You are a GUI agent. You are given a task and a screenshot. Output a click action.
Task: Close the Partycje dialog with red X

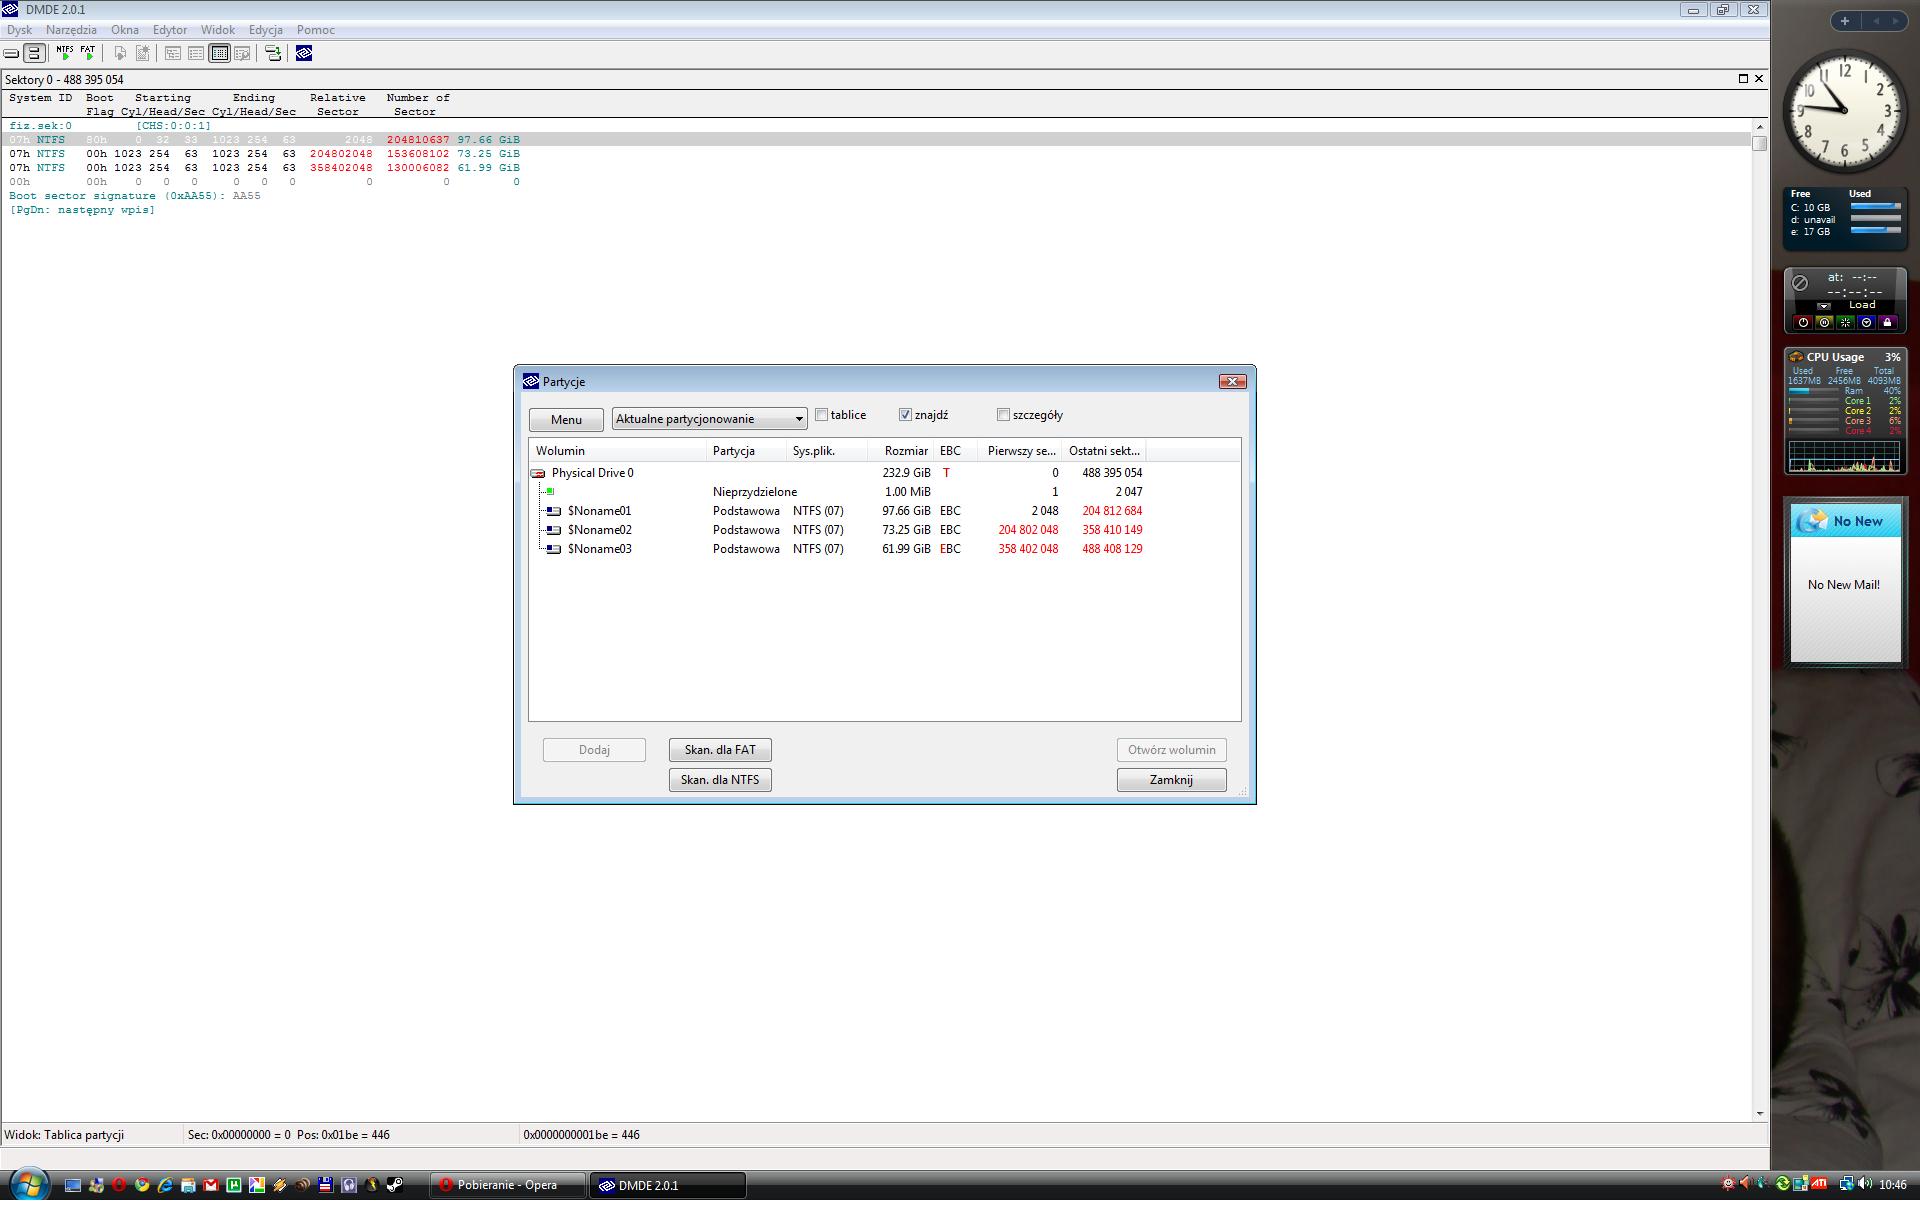(x=1232, y=381)
